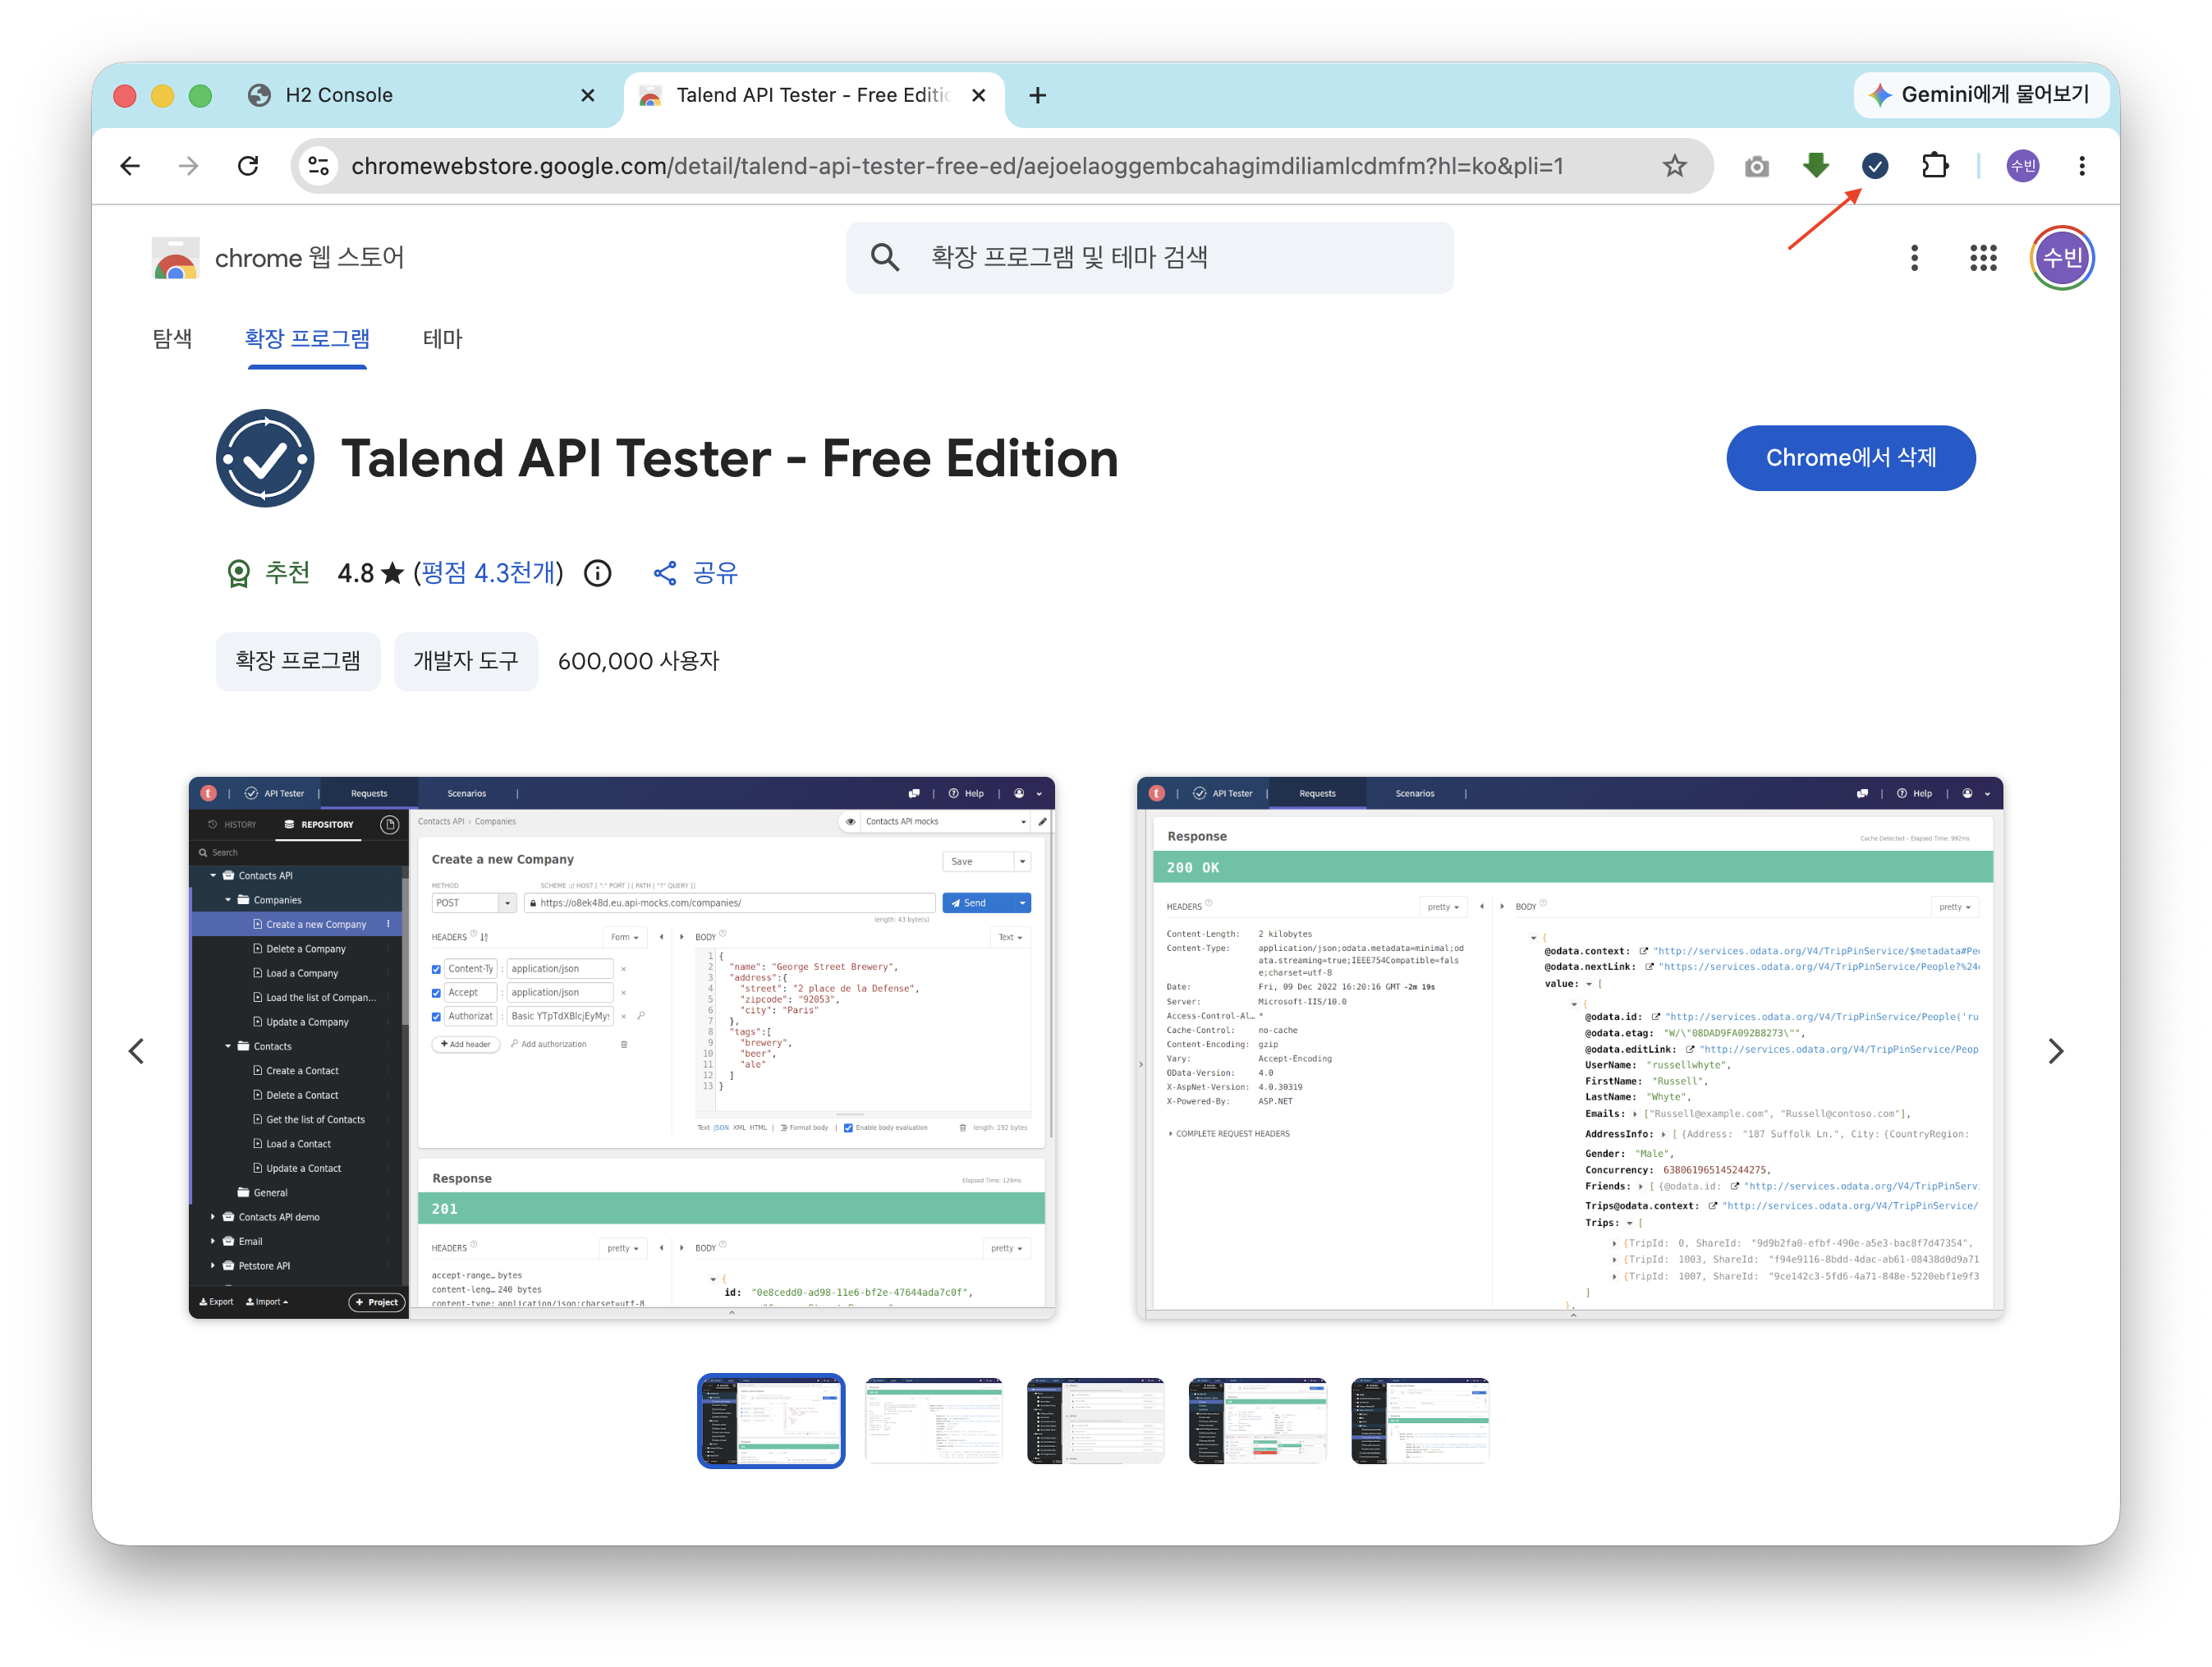Close the H2 Console tab
The height and width of the screenshot is (1667, 2212).
pos(588,95)
